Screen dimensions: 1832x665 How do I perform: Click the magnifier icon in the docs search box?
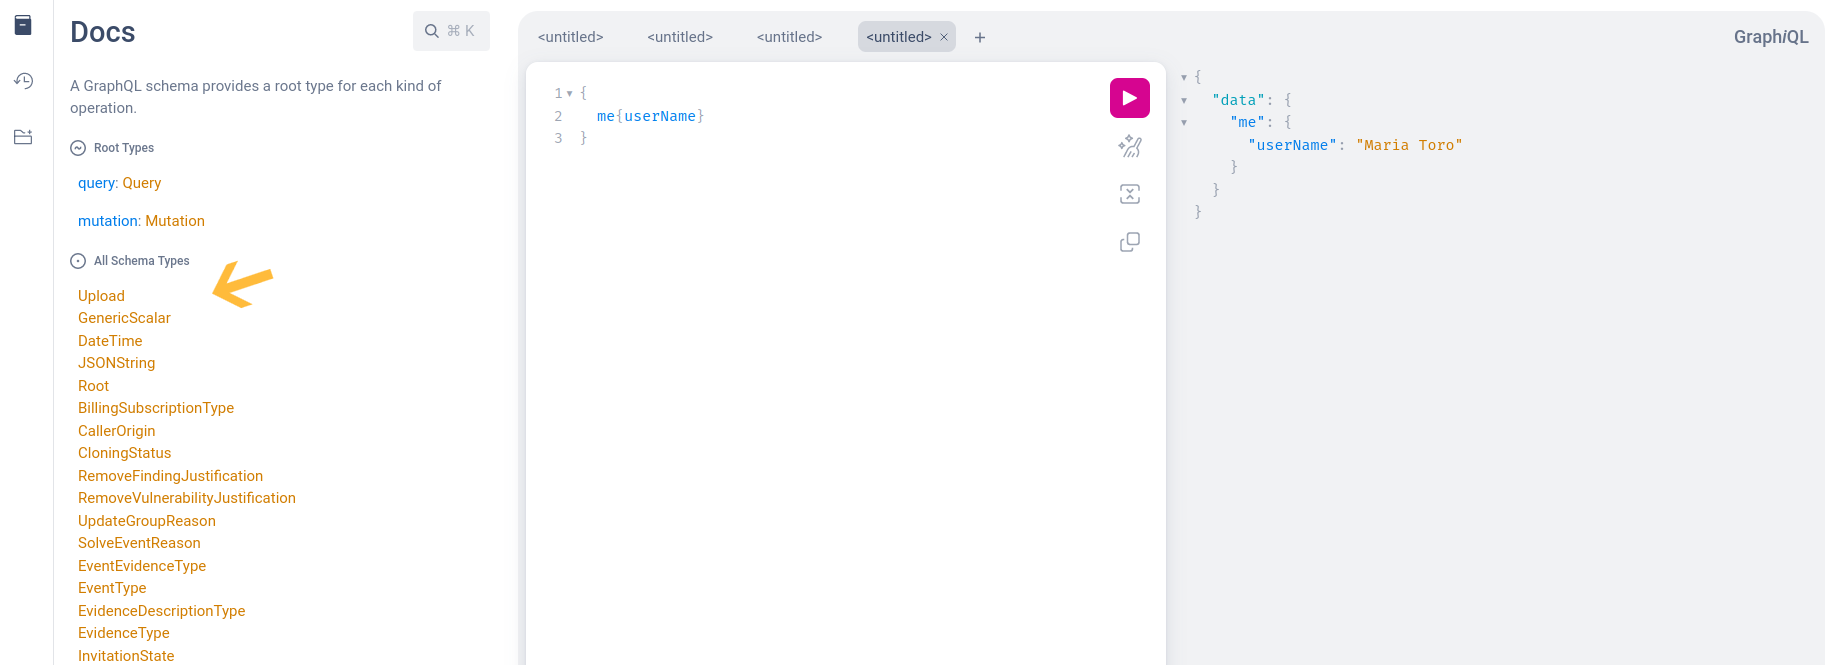[432, 31]
